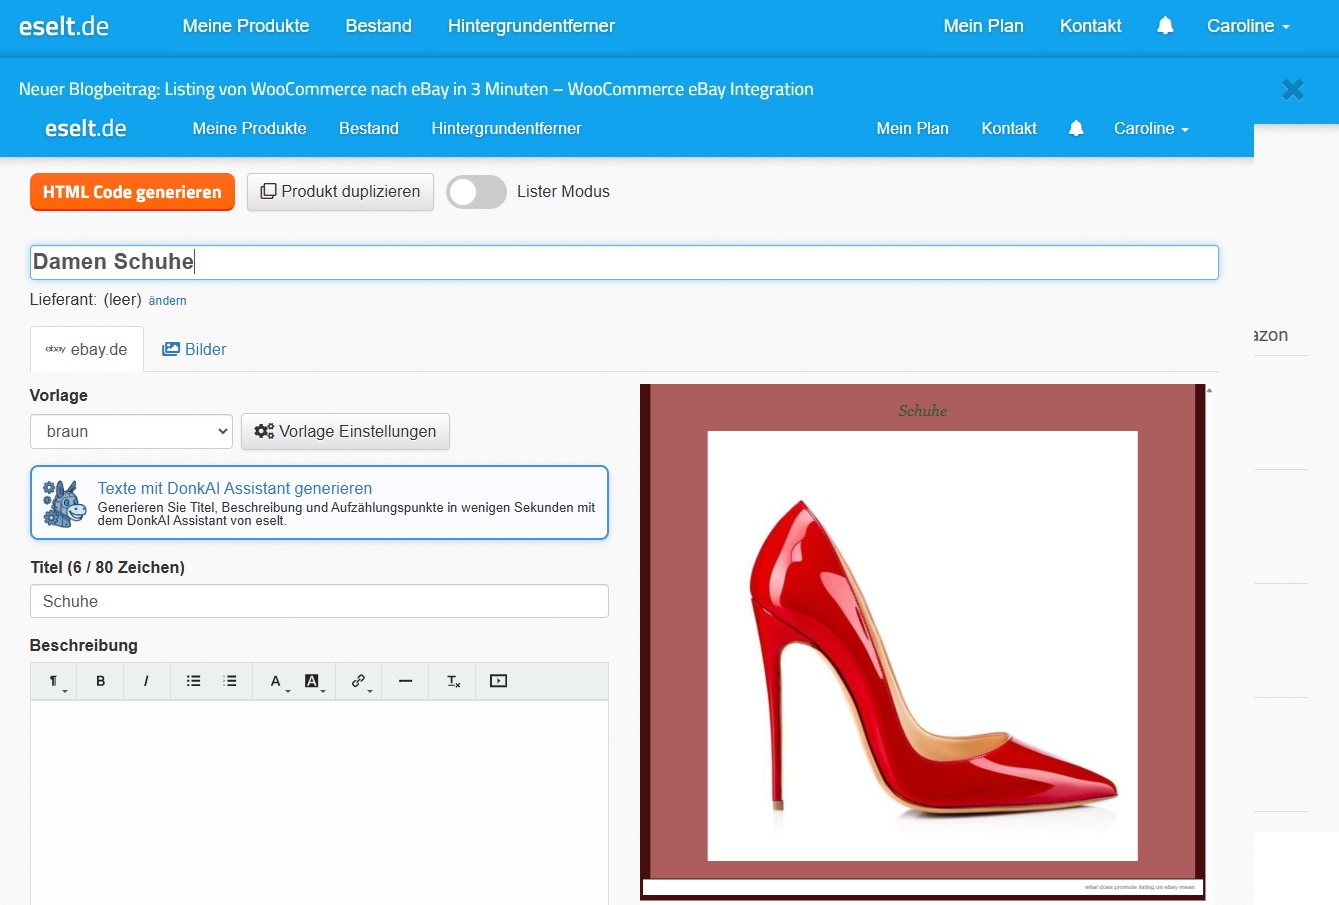This screenshot has width=1339, height=905.
Task: Close the blue blog announcement banner
Action: pyautogui.click(x=1292, y=90)
